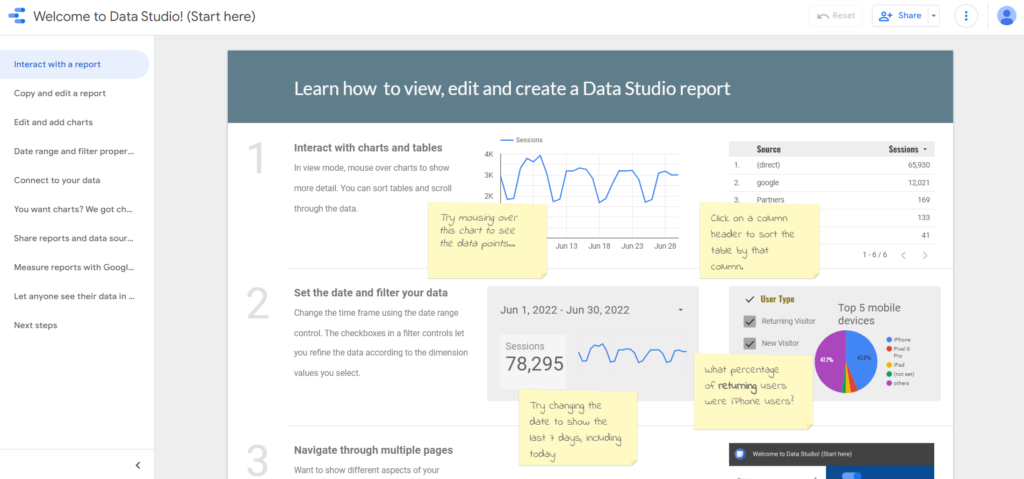Viewport: 1024px width, 479px height.
Task: Open the Measure reports with Google page
Action: coord(74,267)
